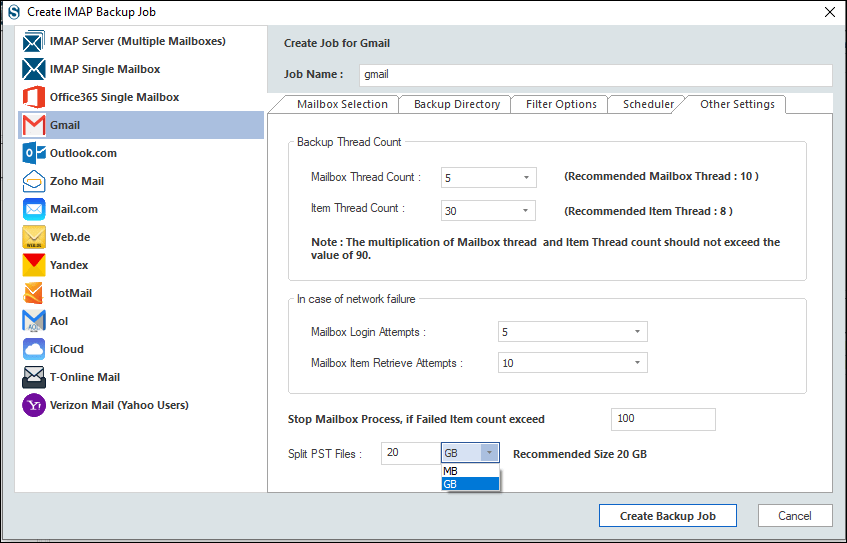Image resolution: width=847 pixels, height=543 pixels.
Task: Select the T-Online Mail label
Action: click(x=85, y=377)
